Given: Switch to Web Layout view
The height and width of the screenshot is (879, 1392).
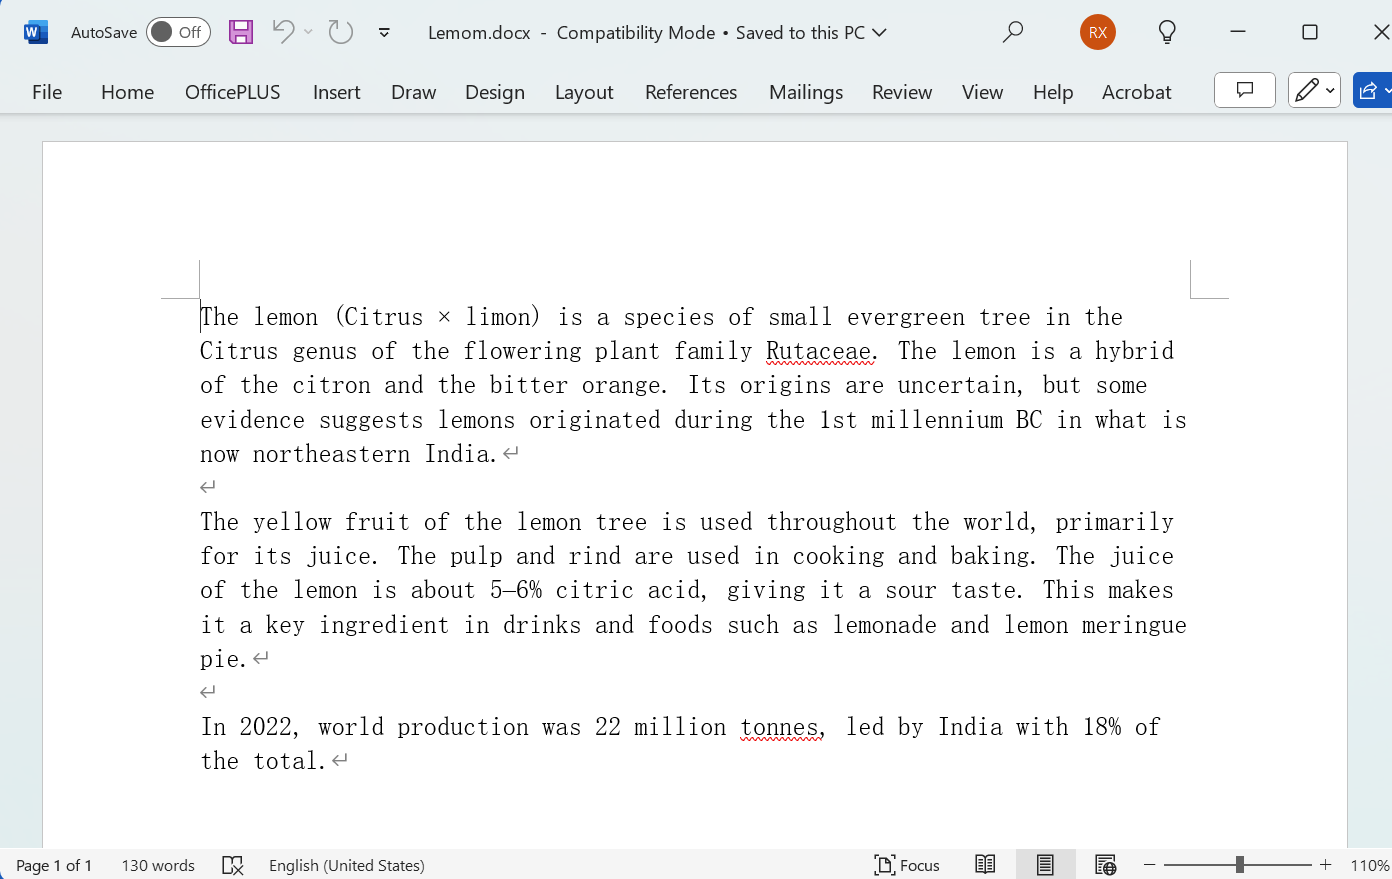Looking at the screenshot, I should point(1106,864).
